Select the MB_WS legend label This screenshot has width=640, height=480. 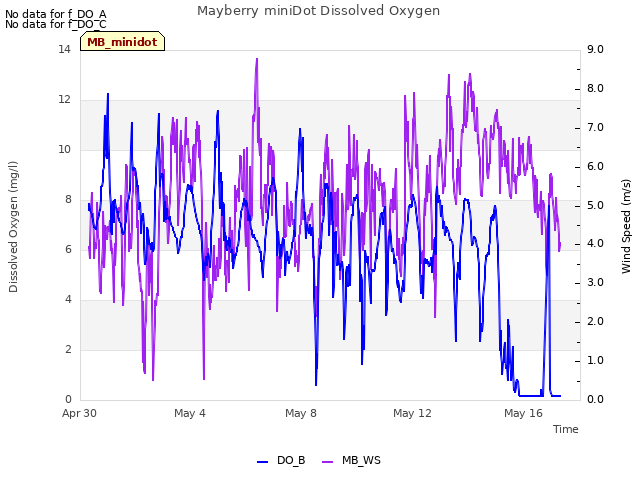[361, 460]
